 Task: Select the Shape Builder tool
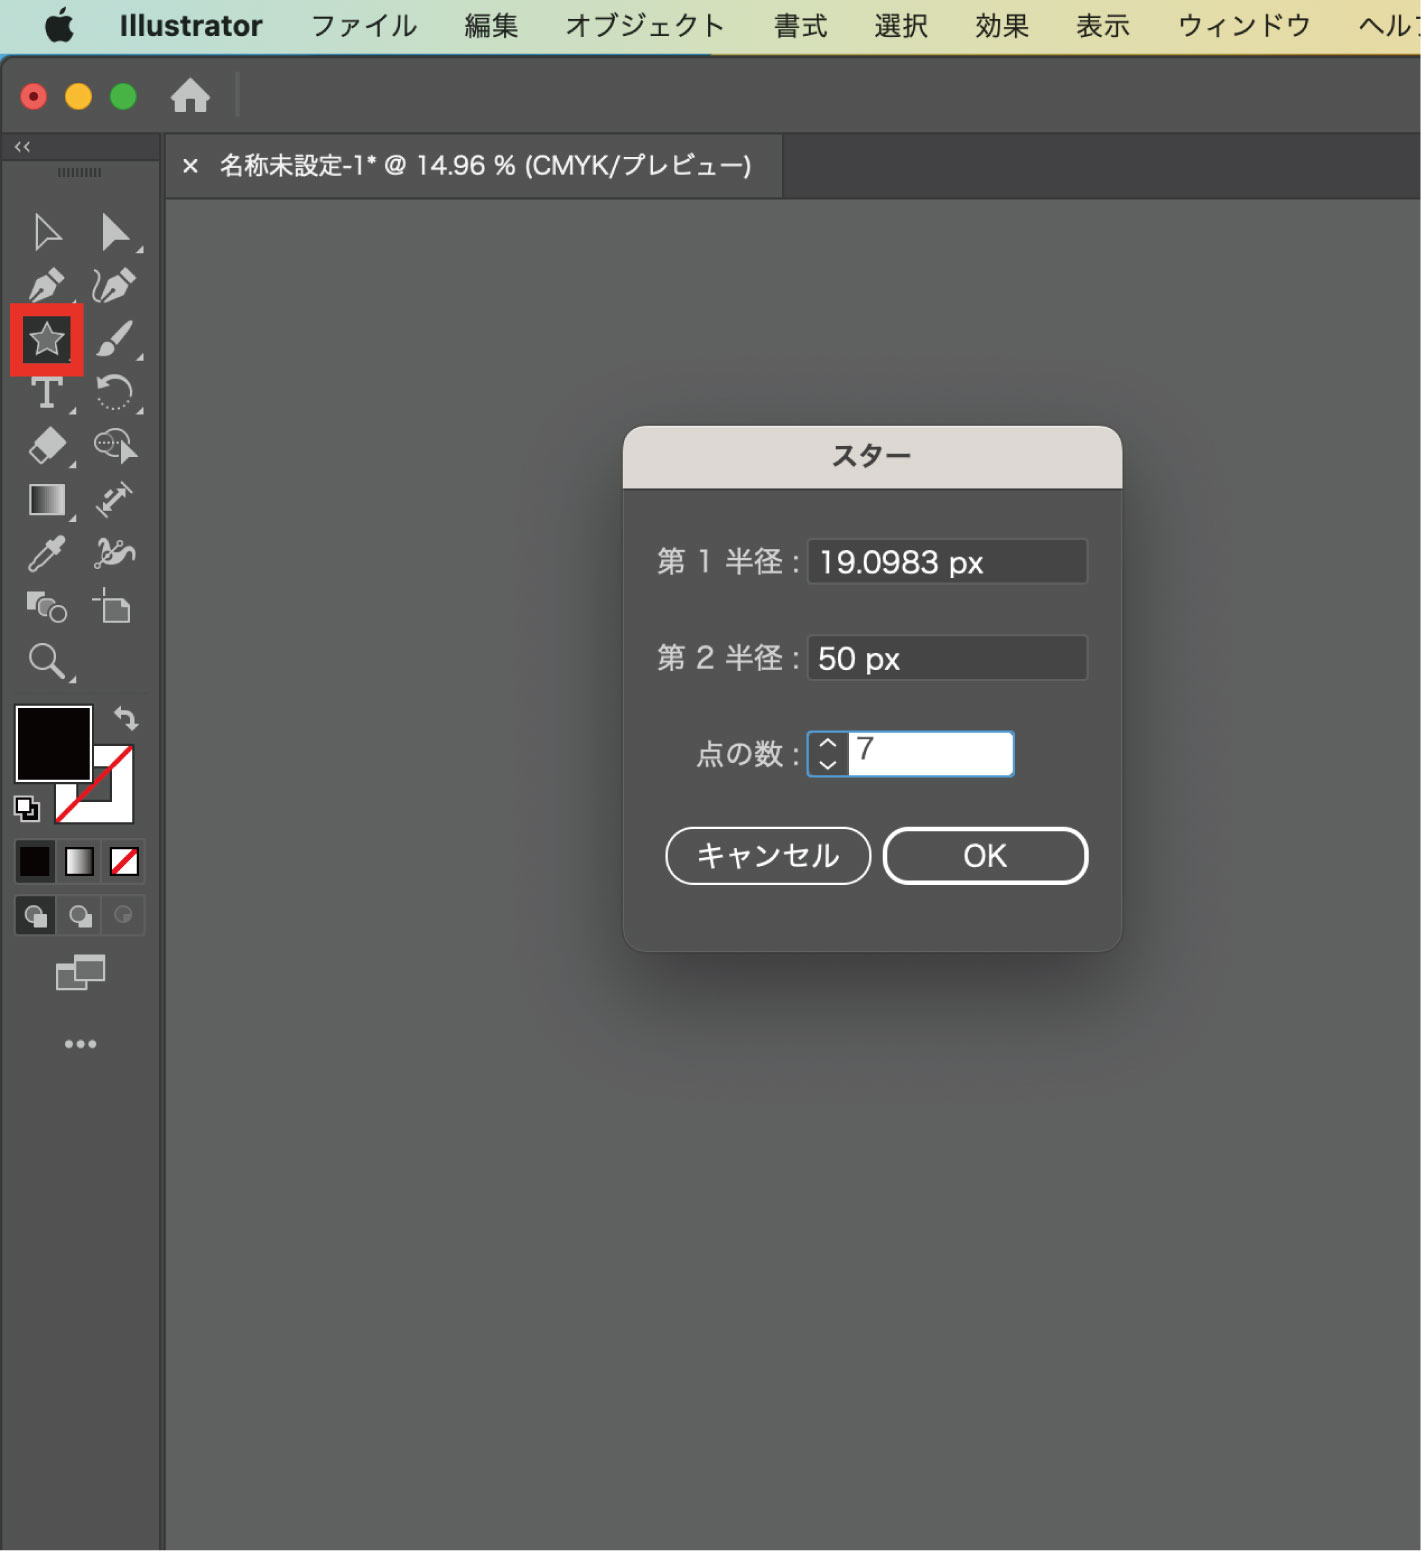coord(115,446)
